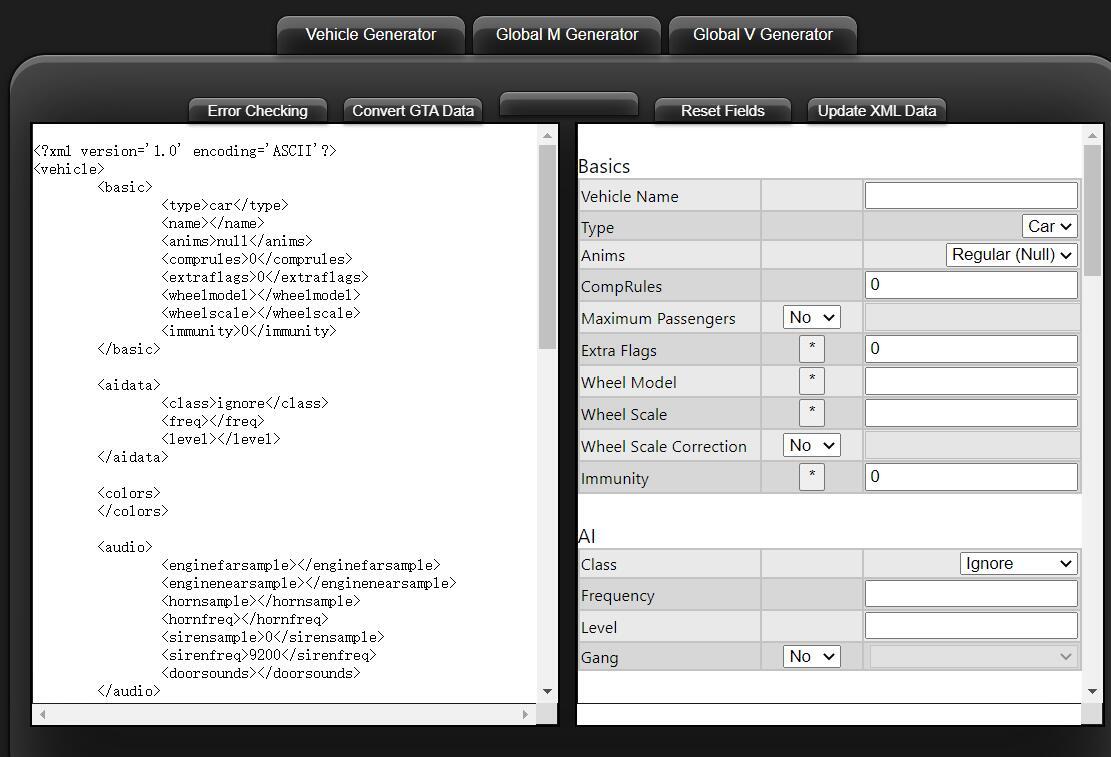Click the Wheel Scale input field
This screenshot has width=1111, height=757.
tap(971, 413)
